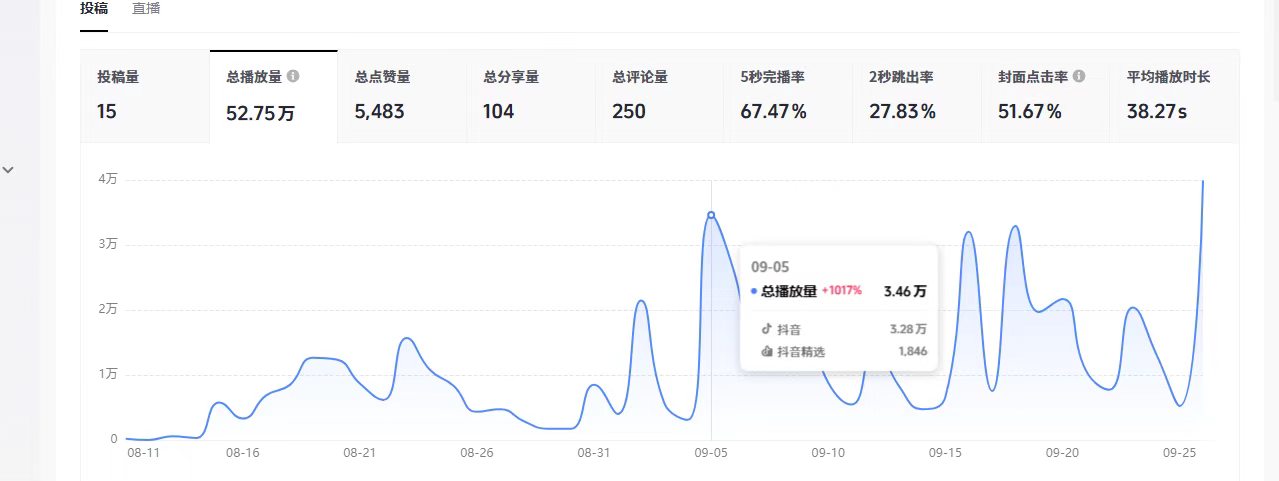The height and width of the screenshot is (481, 1279).
Task: Select the 总点赞量 metric card
Action: point(402,96)
